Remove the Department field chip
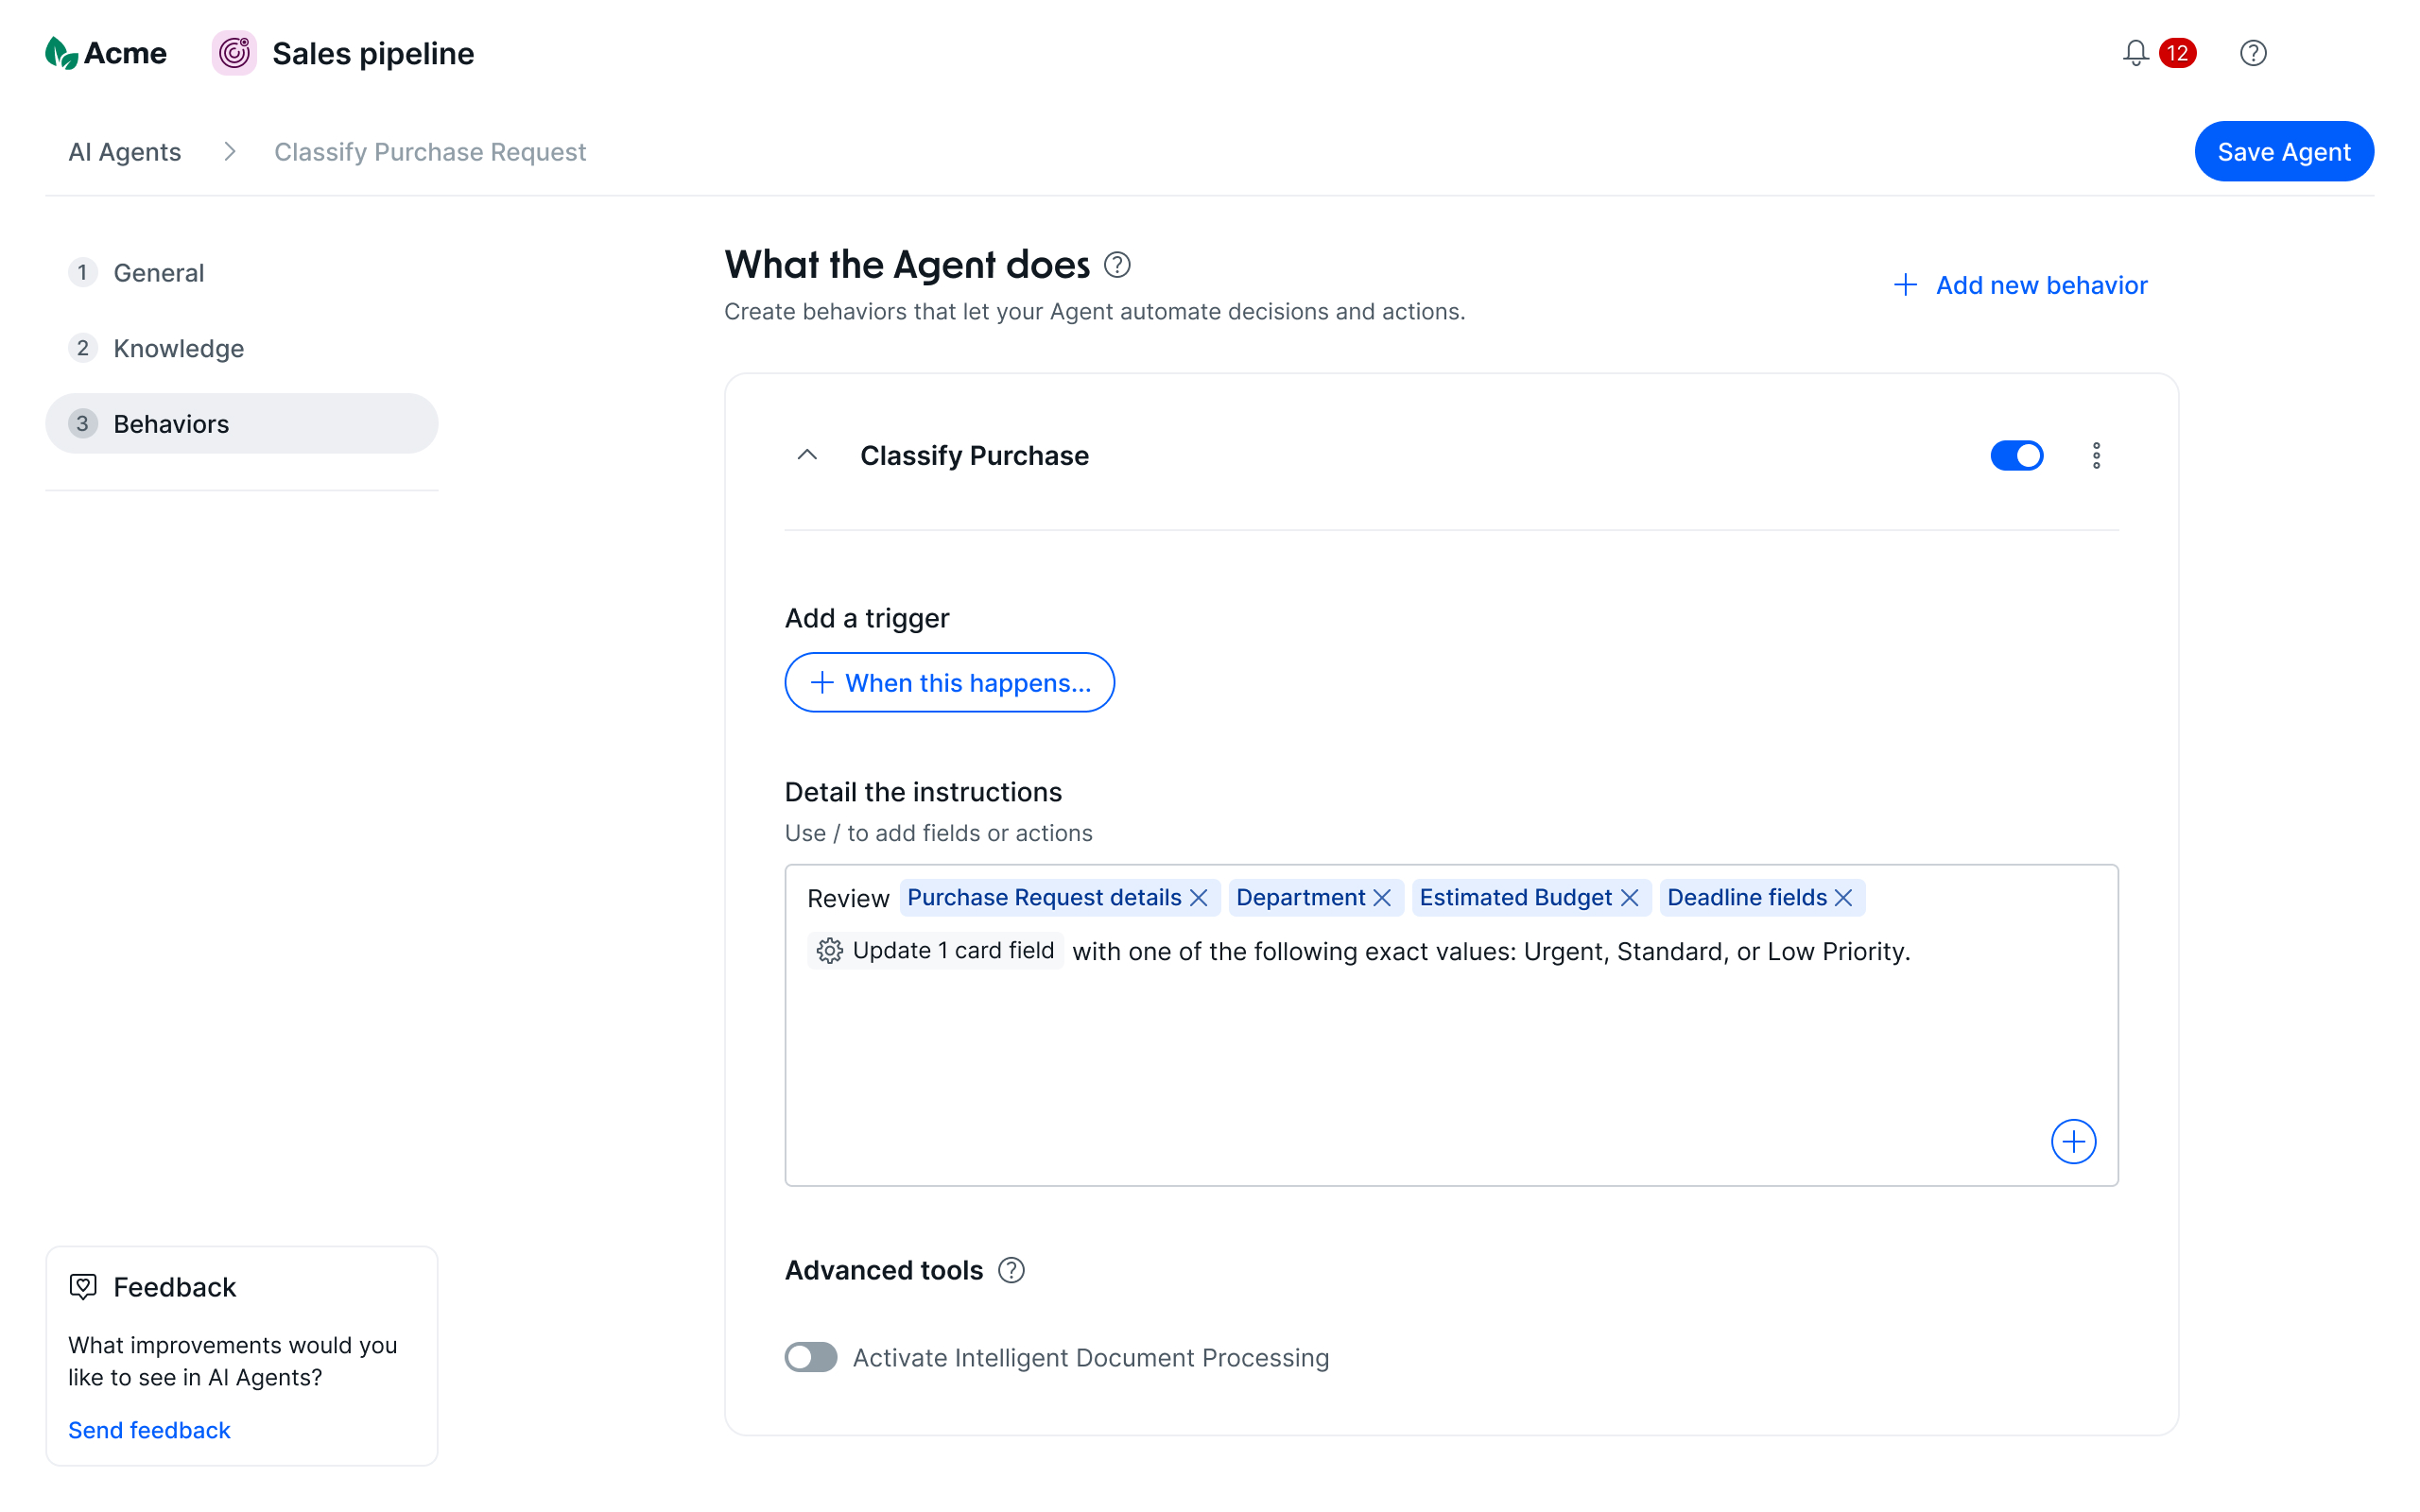The width and height of the screenshot is (2420, 1512). (1384, 897)
